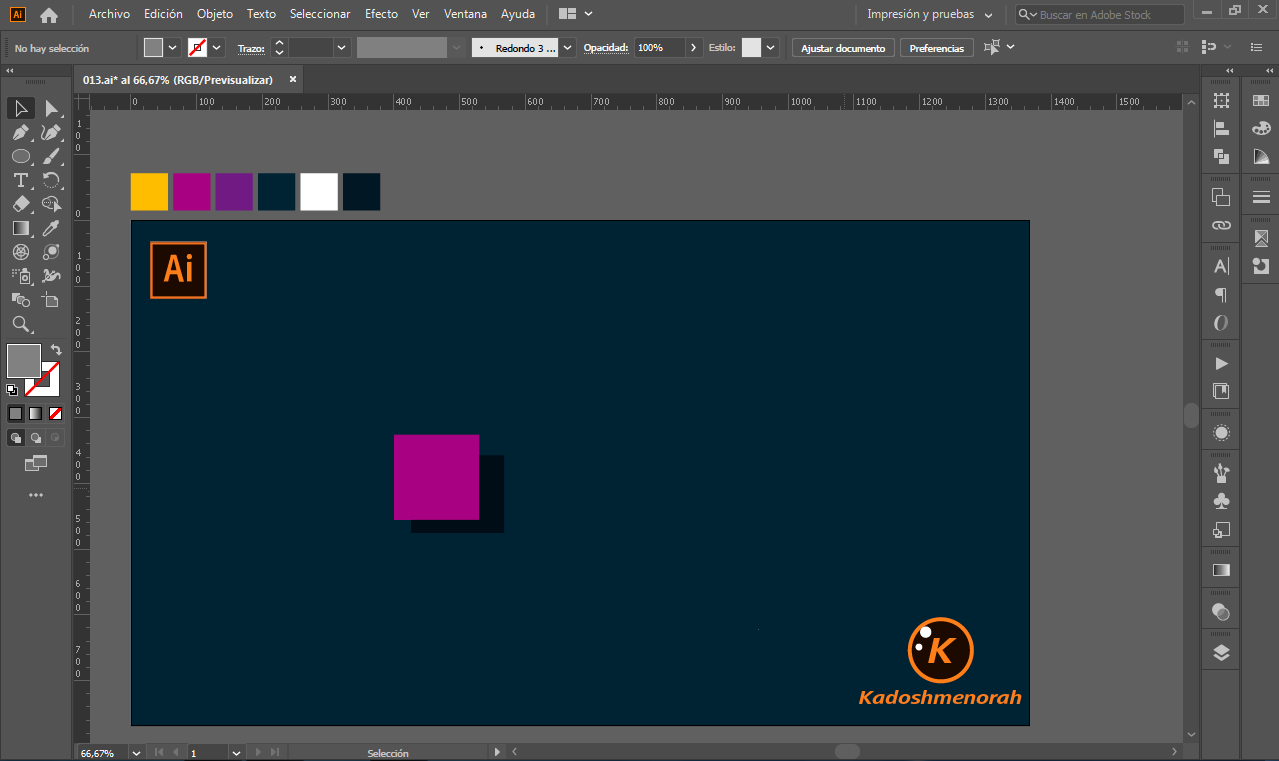This screenshot has height=761, width=1279.
Task: Open fill color dropdown in control bar
Action: coord(173,48)
